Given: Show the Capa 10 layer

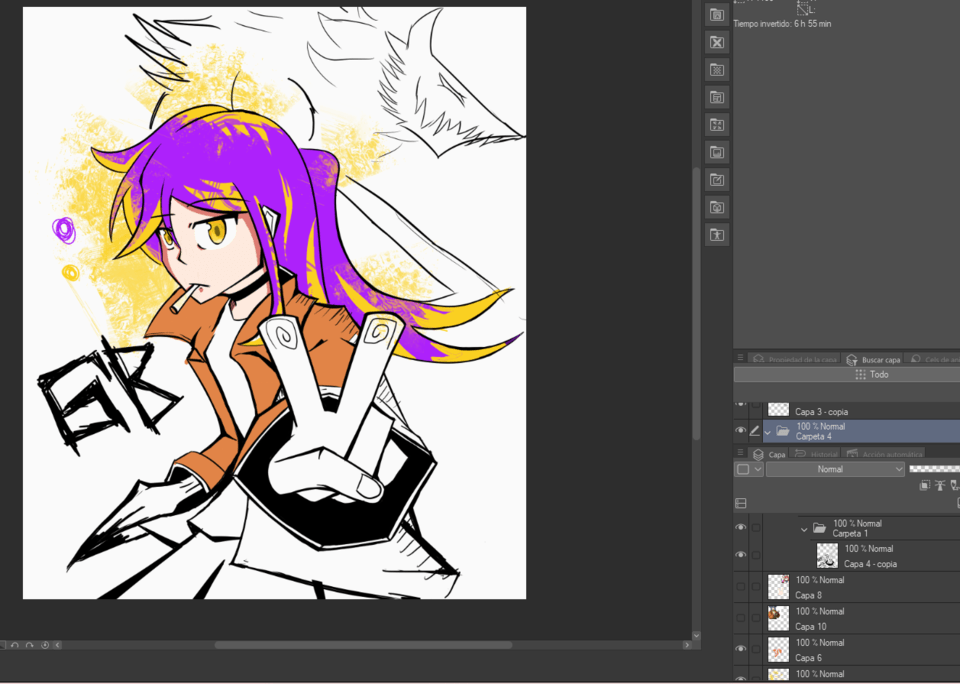Looking at the screenshot, I should (x=740, y=618).
